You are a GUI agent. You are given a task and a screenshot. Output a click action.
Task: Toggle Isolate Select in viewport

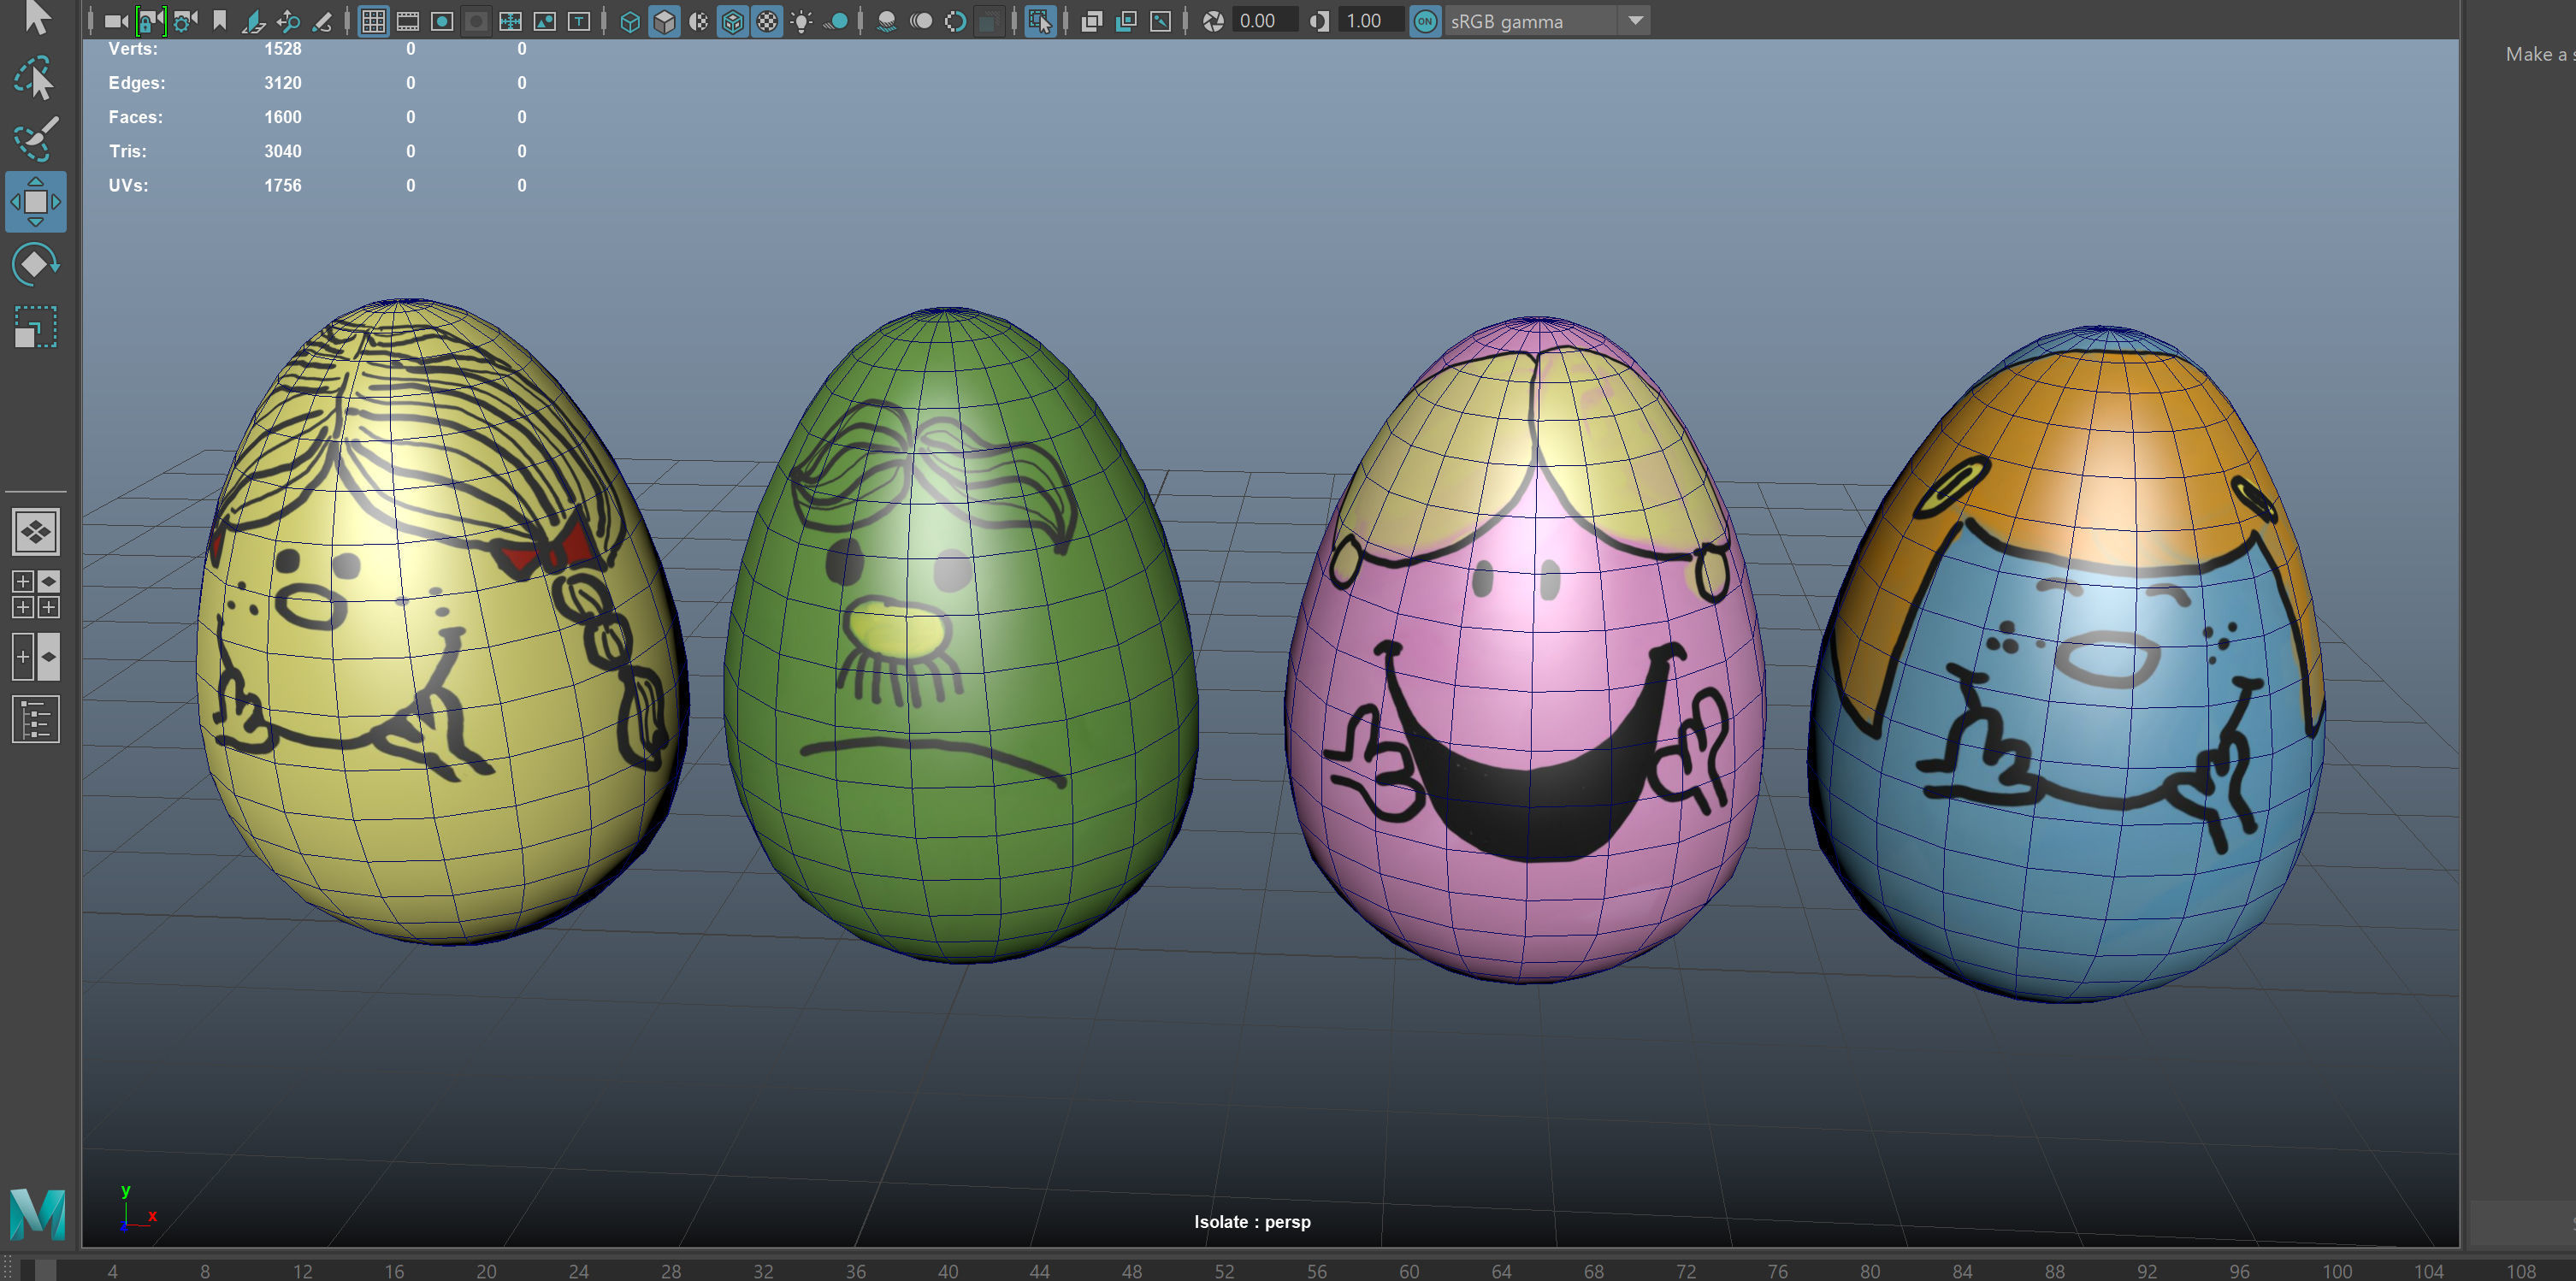click(x=1040, y=21)
